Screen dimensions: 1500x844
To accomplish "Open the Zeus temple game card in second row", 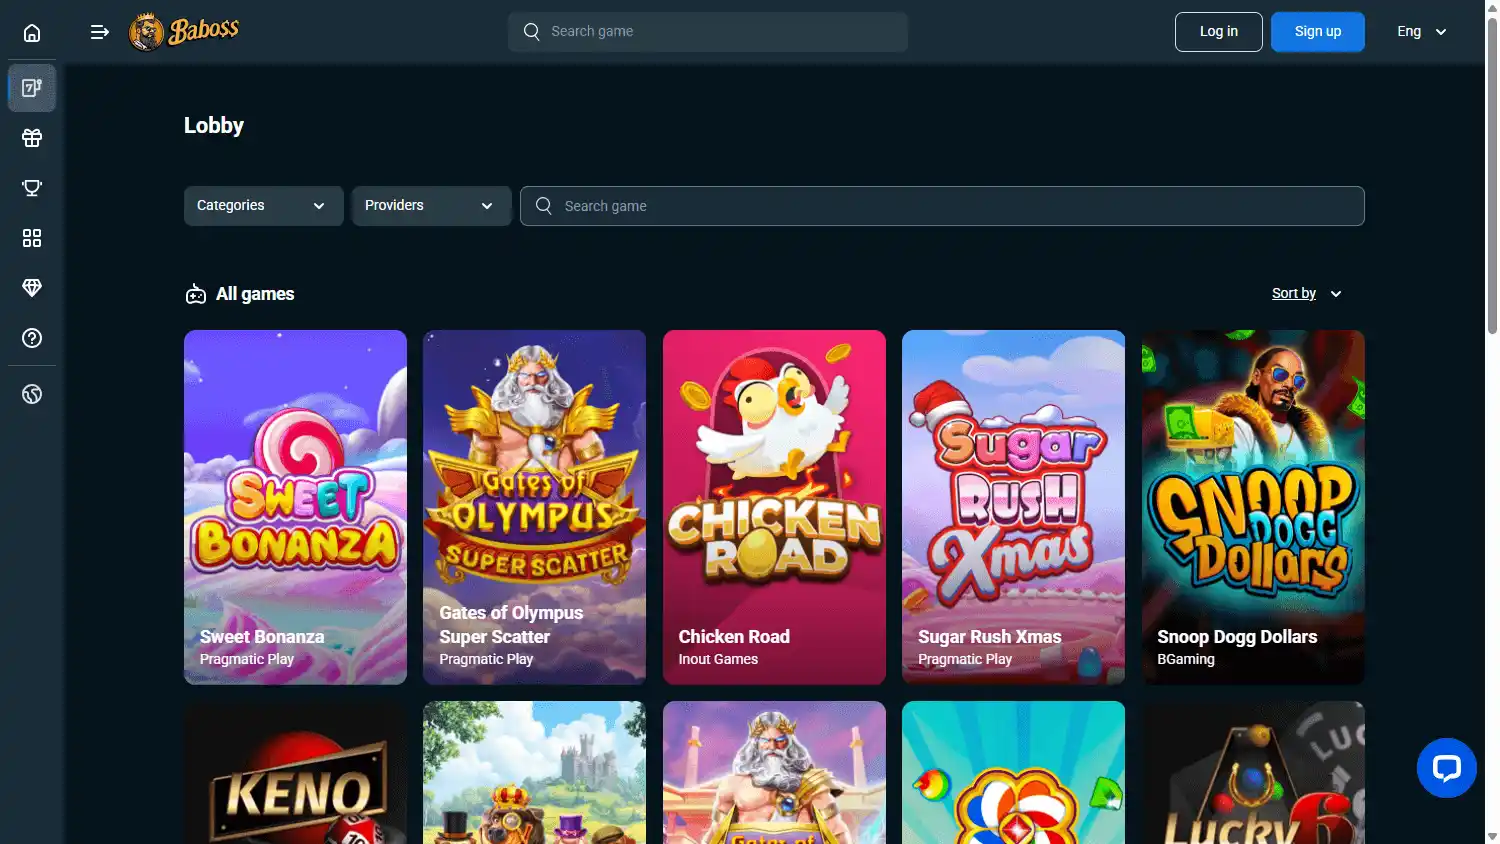I will point(774,772).
